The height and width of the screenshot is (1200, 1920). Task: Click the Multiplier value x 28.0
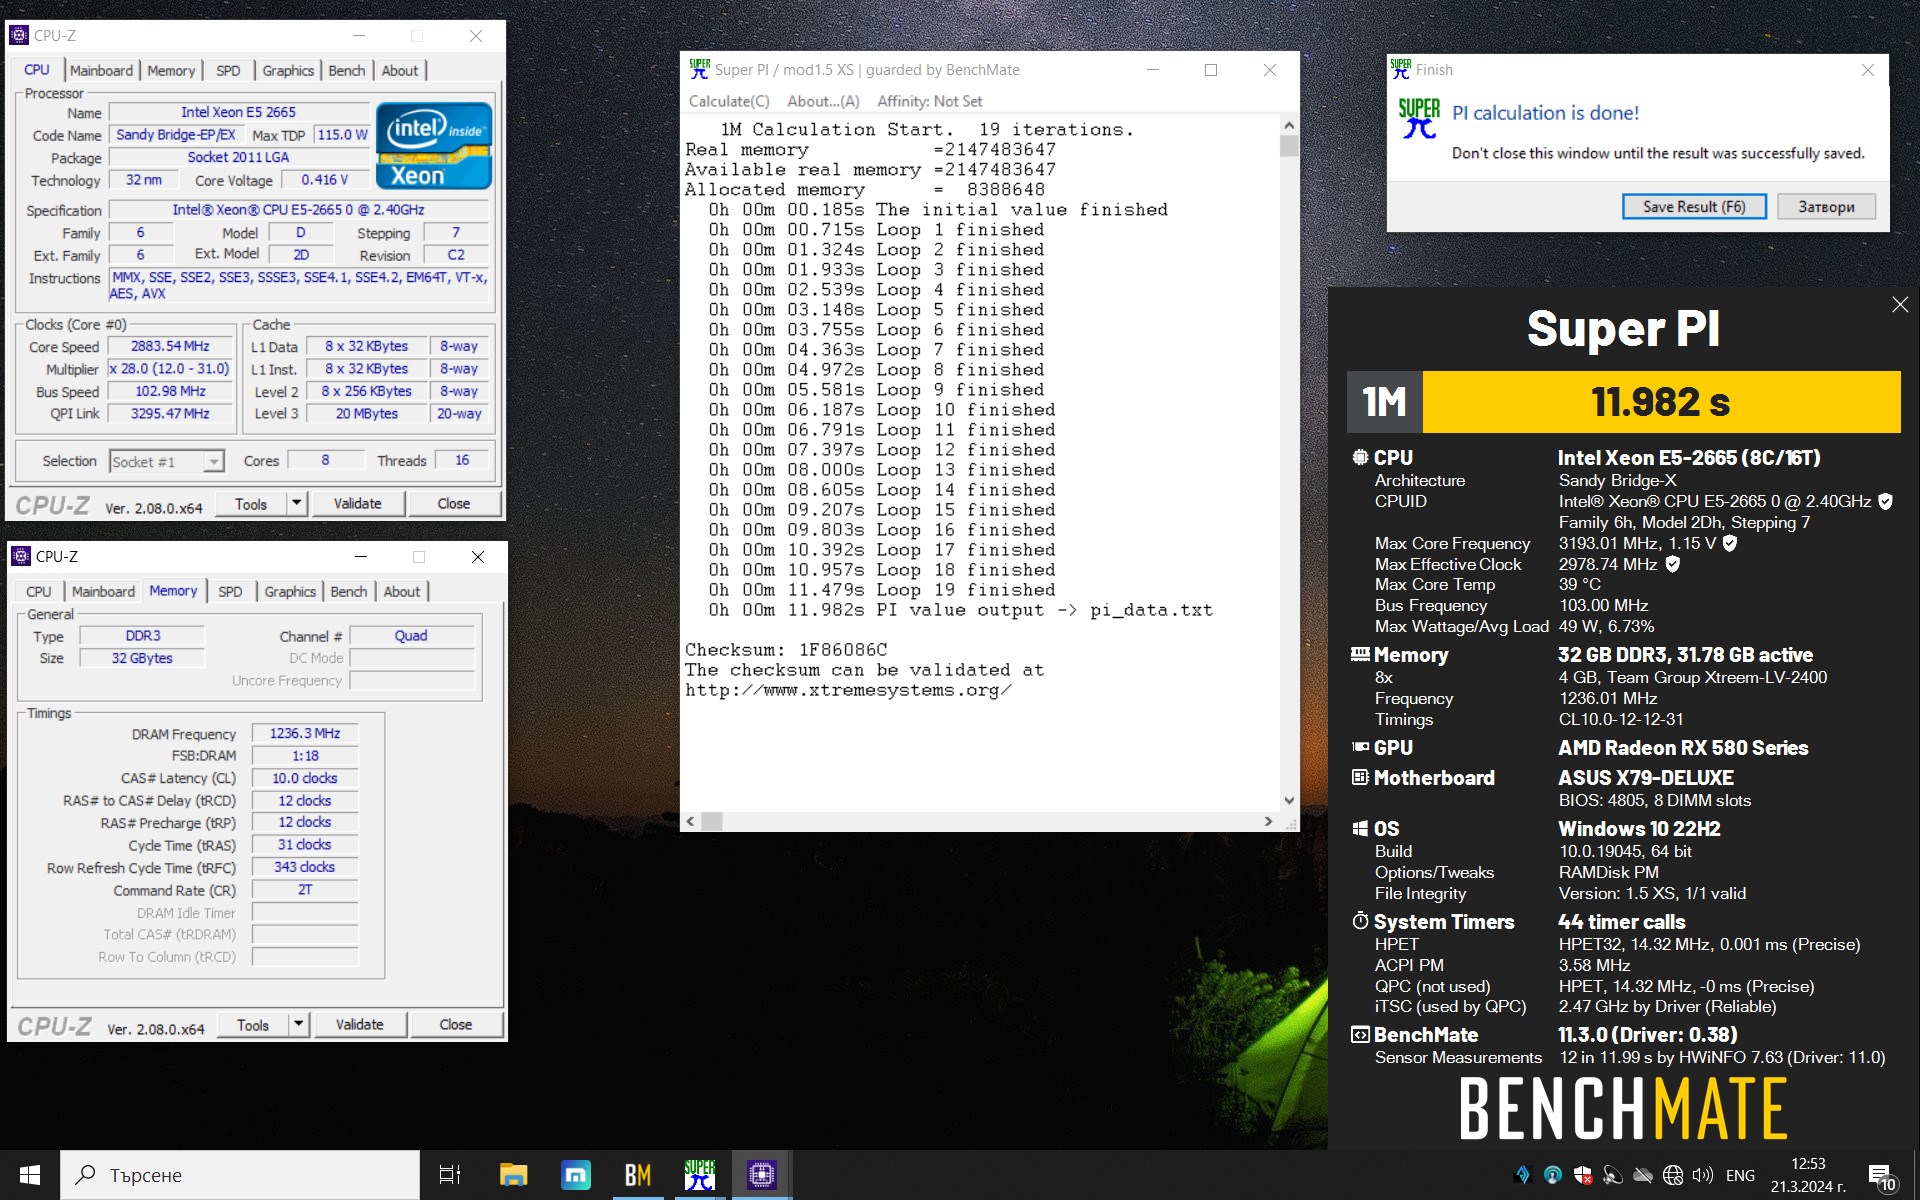pyautogui.click(x=170, y=369)
